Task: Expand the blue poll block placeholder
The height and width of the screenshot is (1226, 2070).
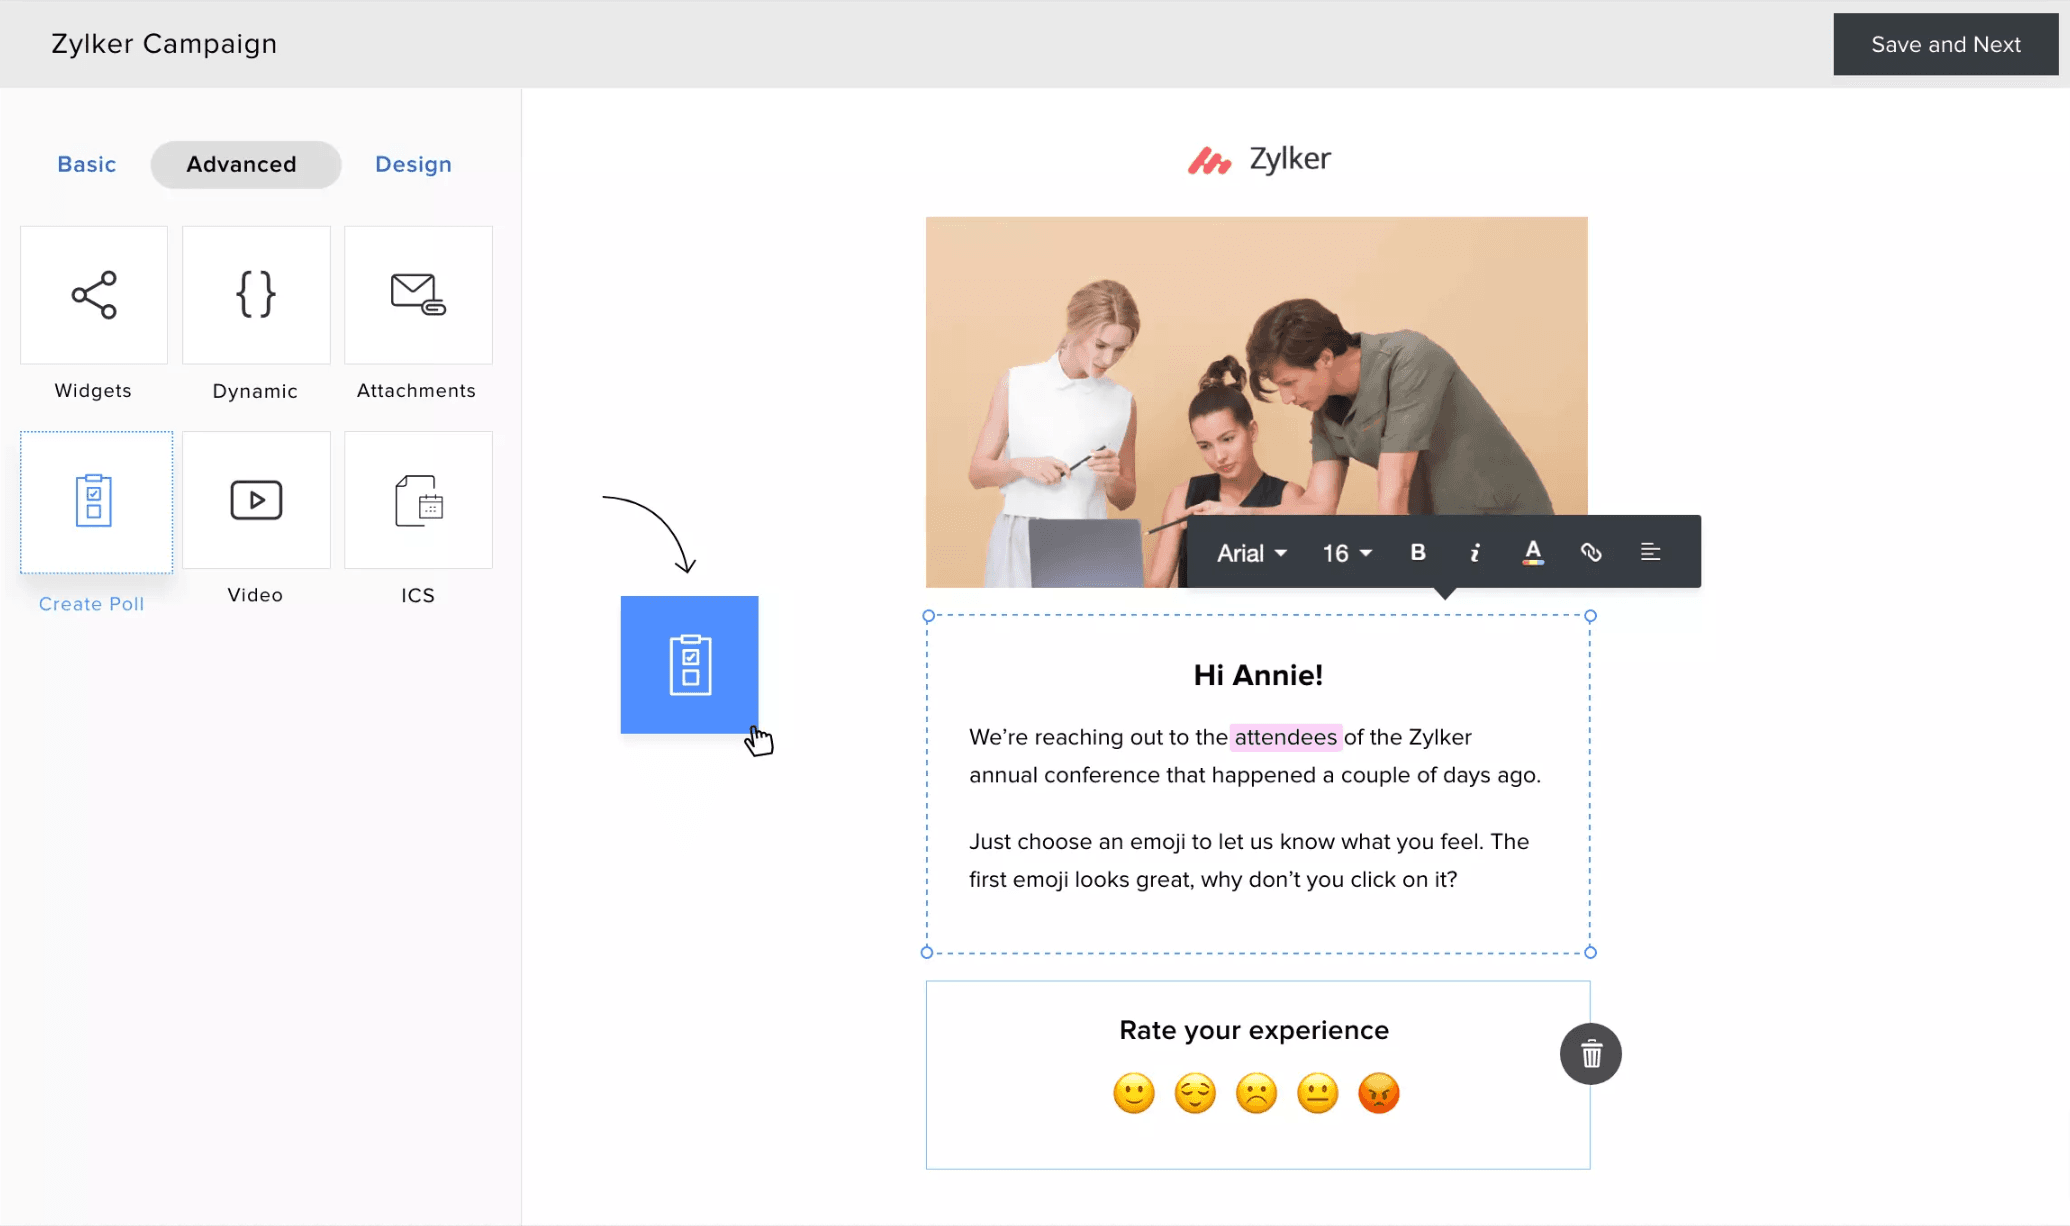Action: 689,664
